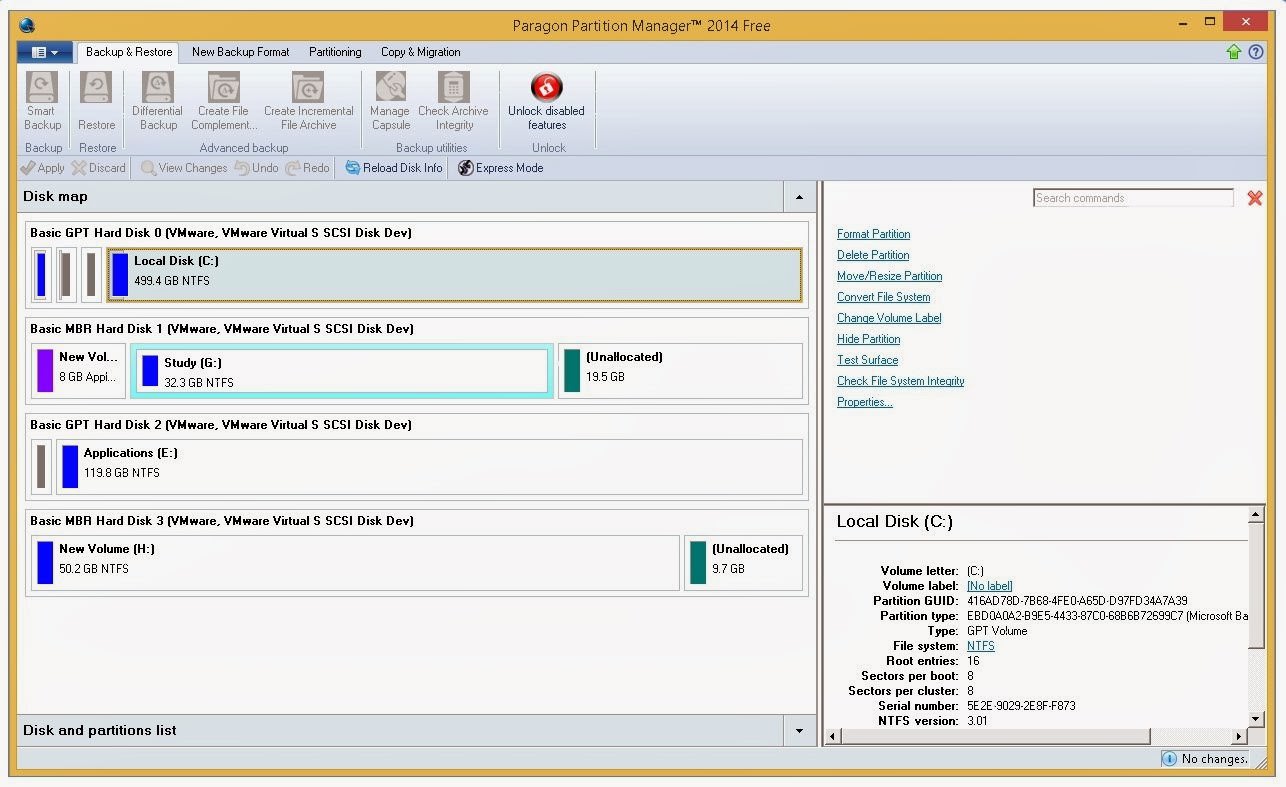Switch to Copy & Migration tab
The width and height of the screenshot is (1286, 787).
[420, 52]
